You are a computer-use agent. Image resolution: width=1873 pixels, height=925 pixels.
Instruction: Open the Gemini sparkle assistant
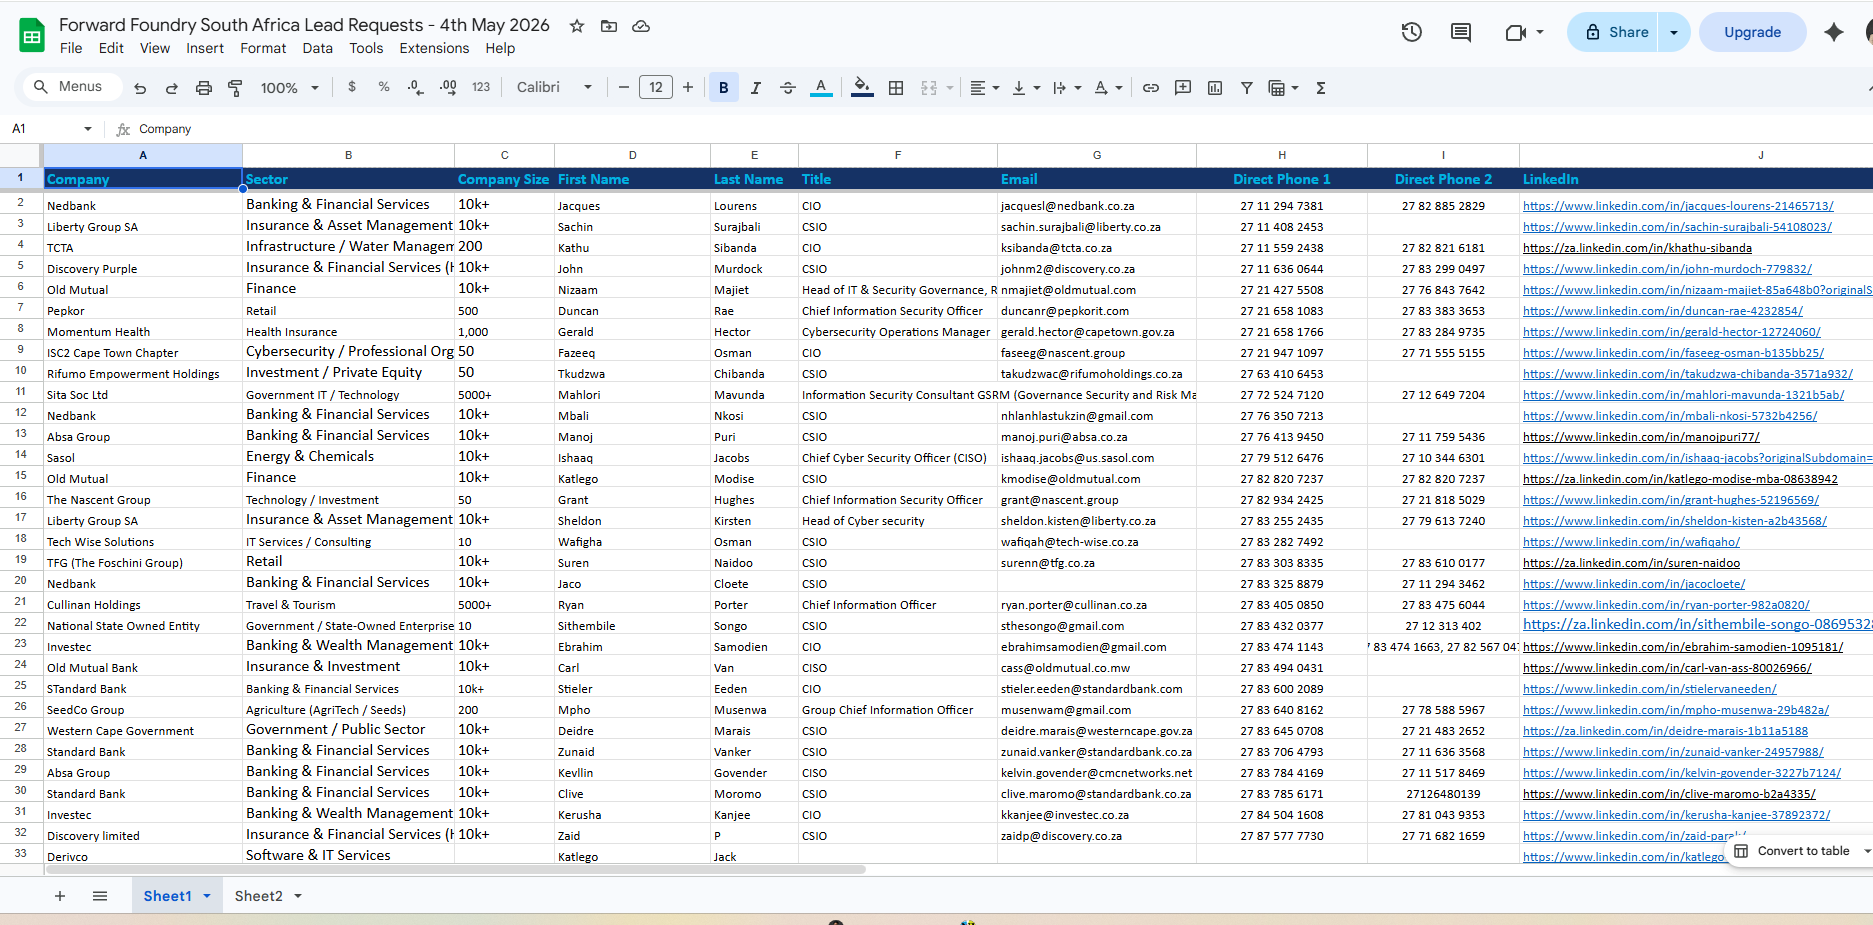click(1833, 32)
